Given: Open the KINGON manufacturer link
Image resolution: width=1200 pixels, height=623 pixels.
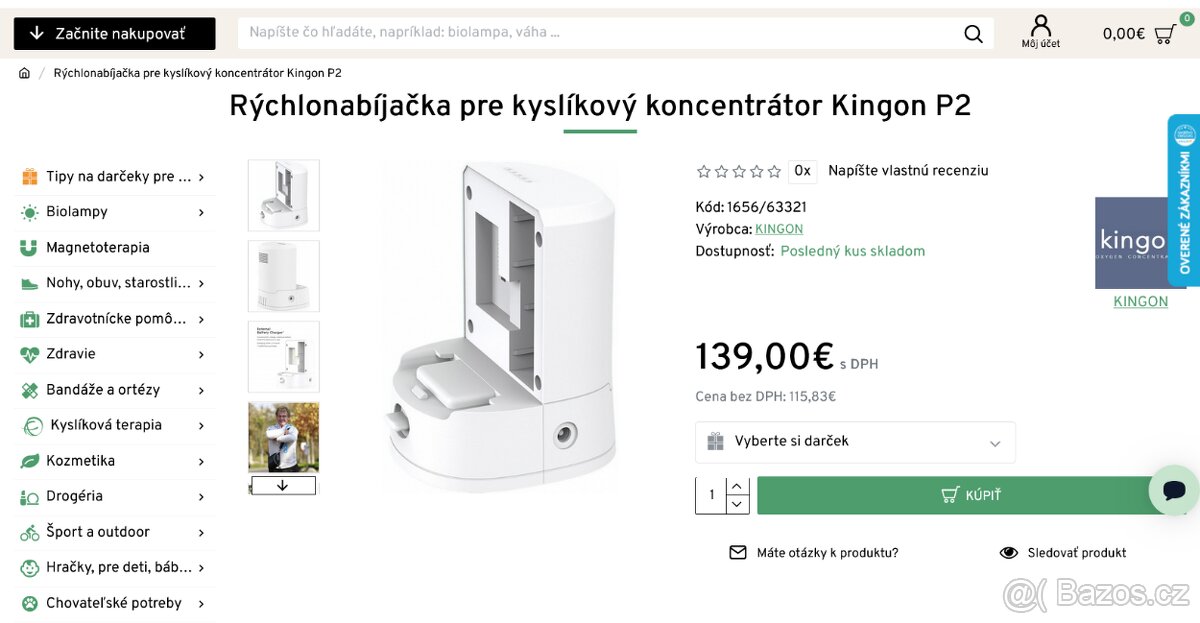Looking at the screenshot, I should coord(779,228).
